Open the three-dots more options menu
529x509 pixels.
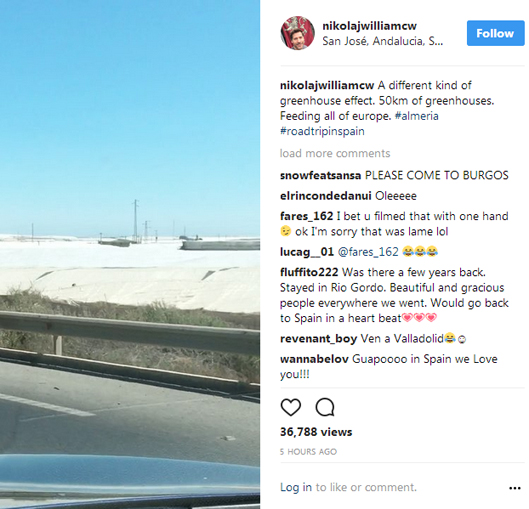pyautogui.click(x=514, y=488)
